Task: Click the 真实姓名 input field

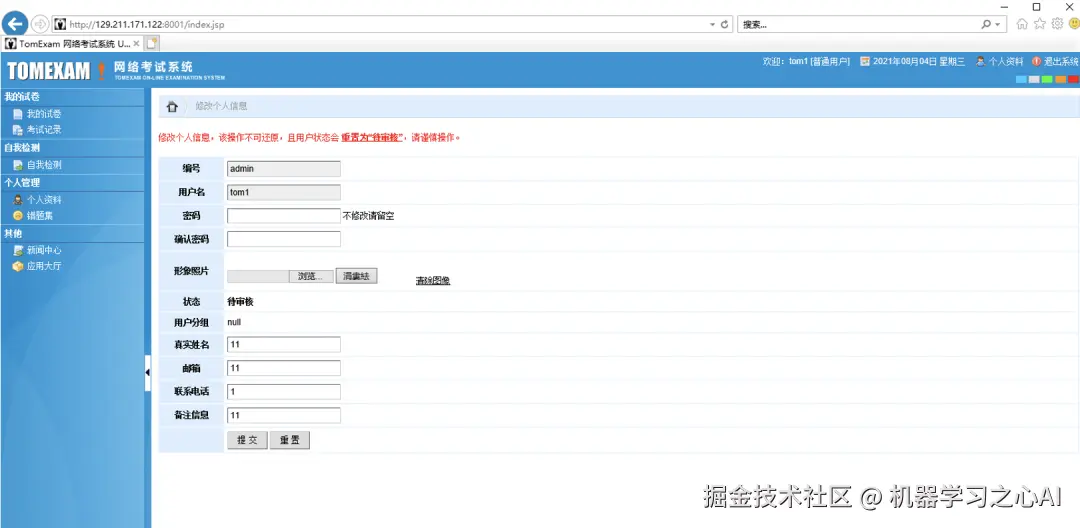Action: click(284, 344)
